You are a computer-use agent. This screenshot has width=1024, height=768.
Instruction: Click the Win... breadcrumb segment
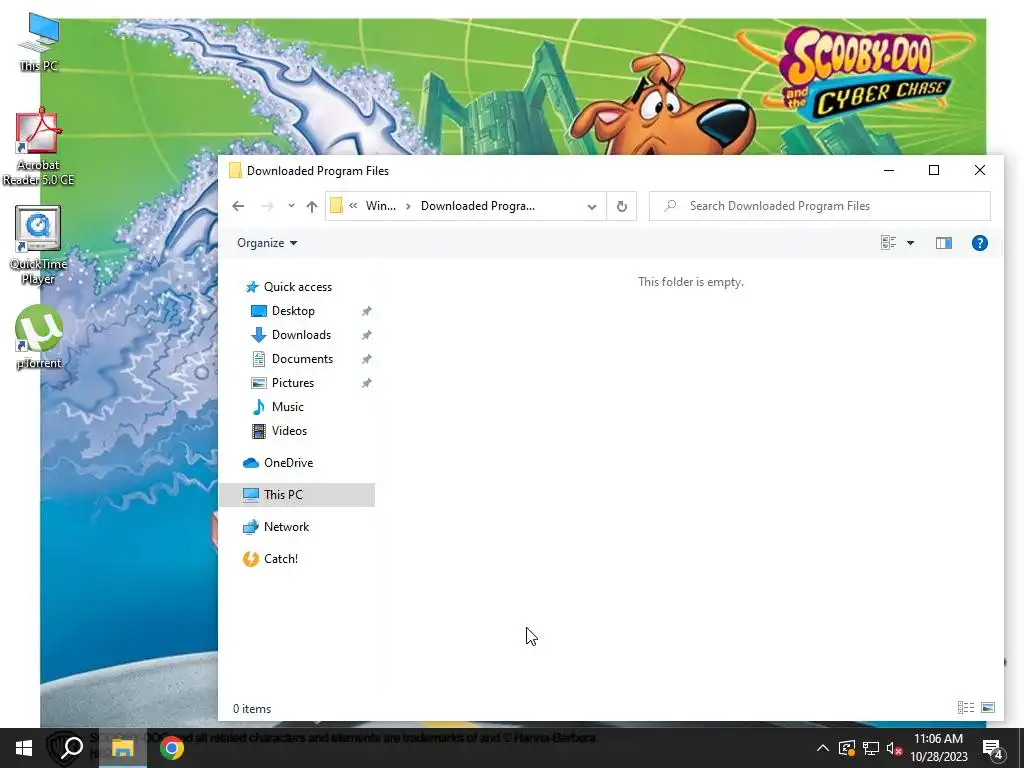coord(381,206)
